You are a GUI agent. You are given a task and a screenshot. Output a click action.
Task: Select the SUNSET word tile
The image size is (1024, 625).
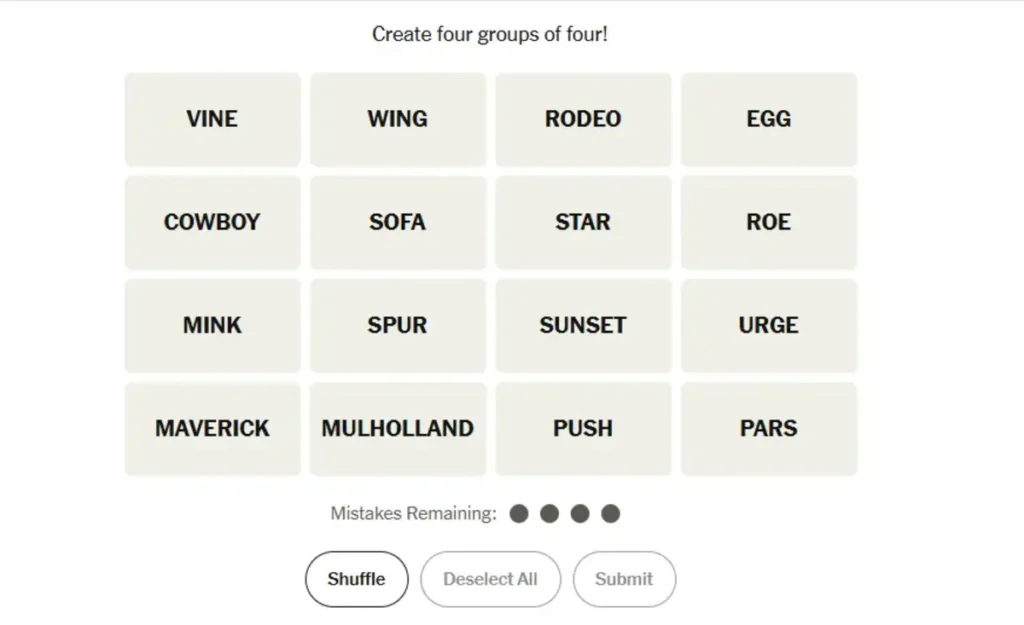[583, 325]
